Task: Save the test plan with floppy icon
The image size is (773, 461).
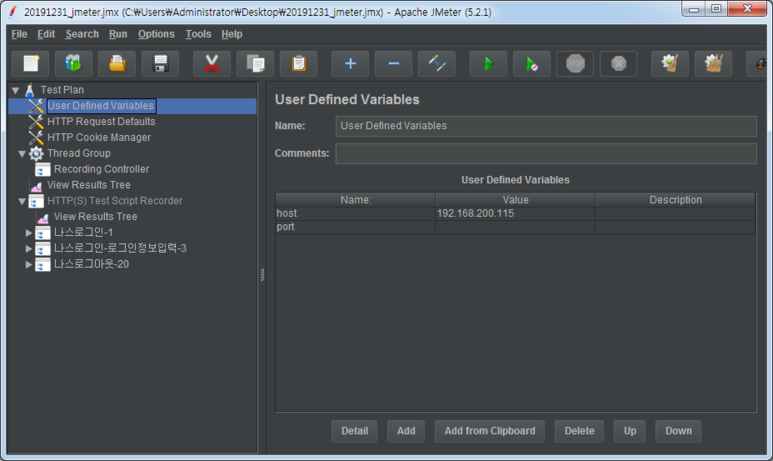Action: coord(160,64)
